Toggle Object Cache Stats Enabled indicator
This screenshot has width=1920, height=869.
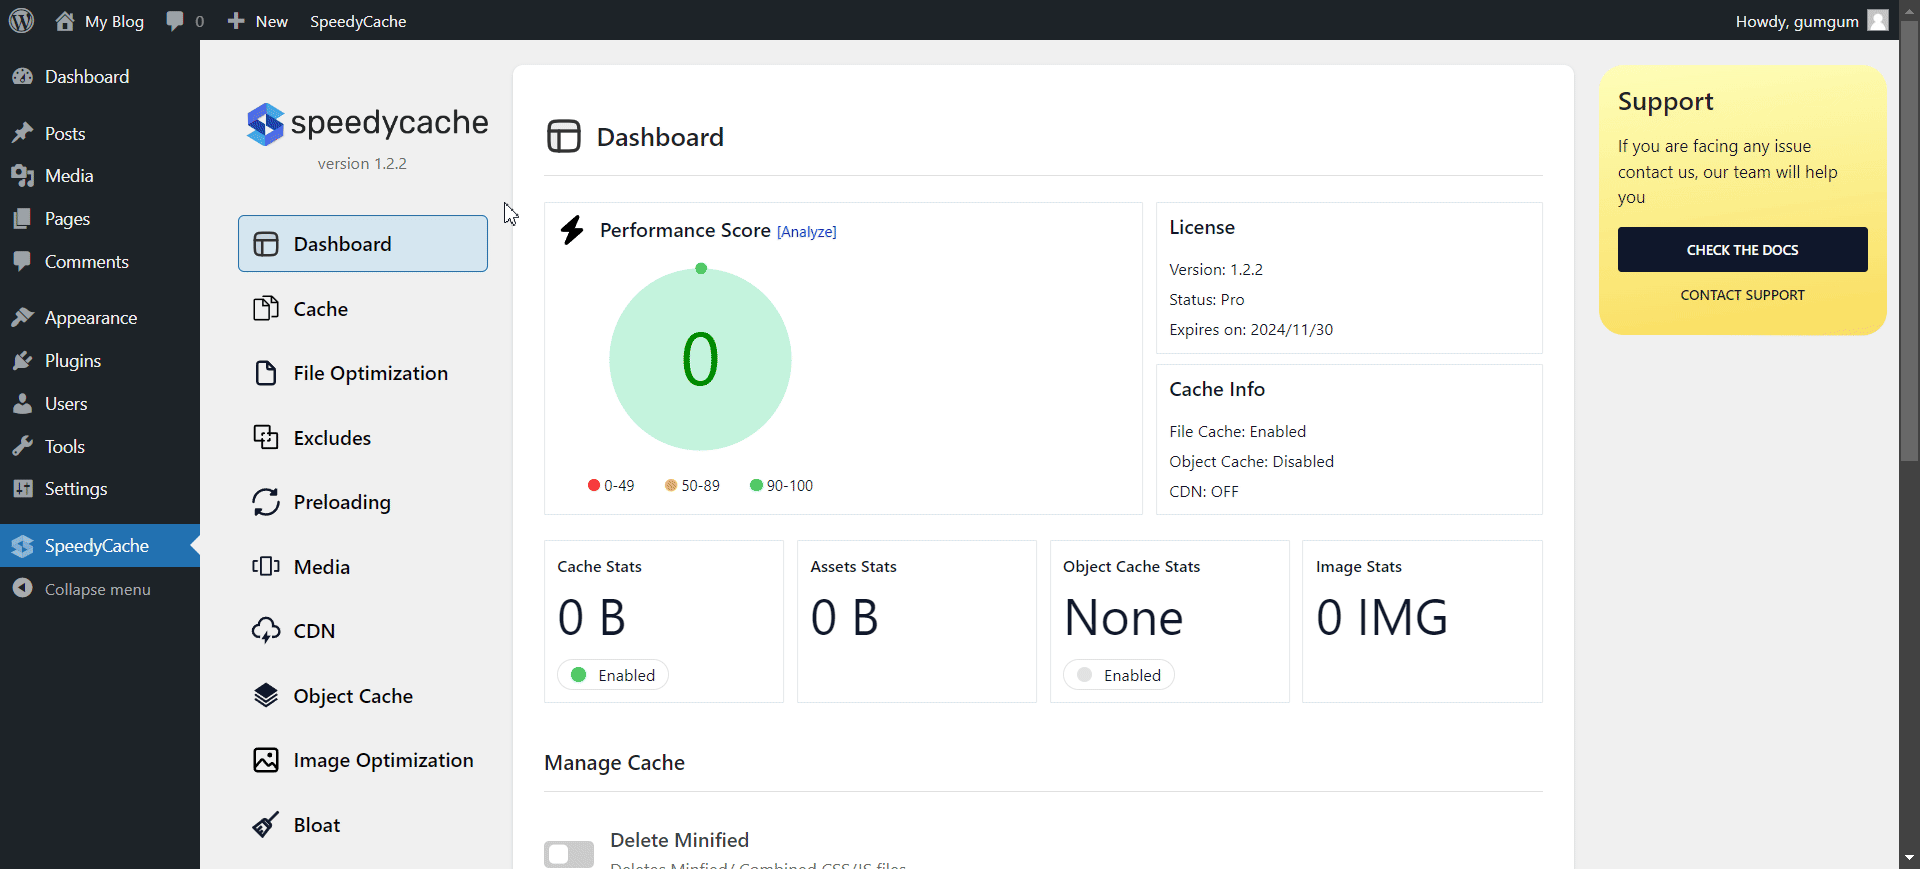coord(1119,675)
